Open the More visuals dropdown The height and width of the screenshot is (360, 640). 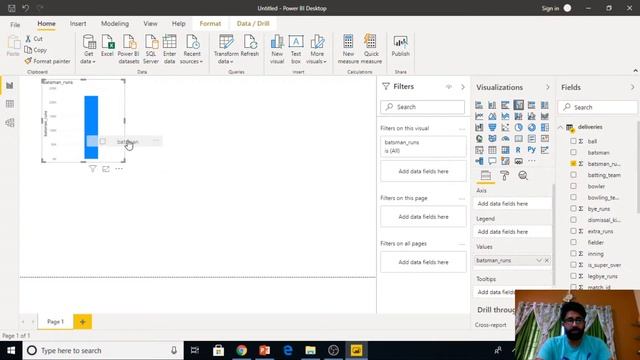[x=317, y=49]
